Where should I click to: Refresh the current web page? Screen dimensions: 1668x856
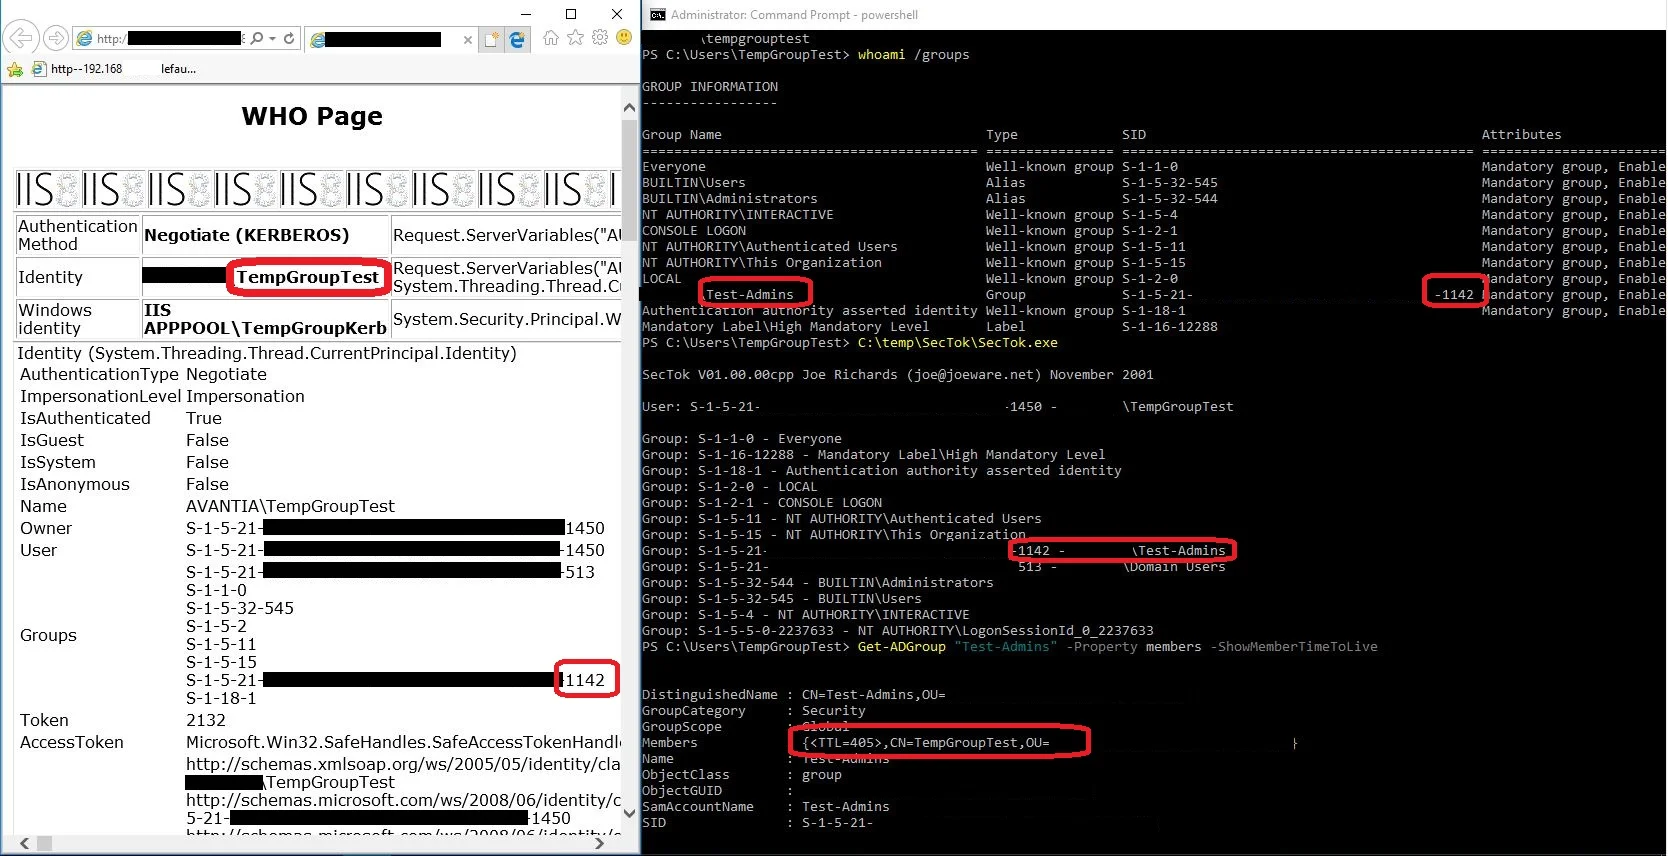click(x=289, y=38)
